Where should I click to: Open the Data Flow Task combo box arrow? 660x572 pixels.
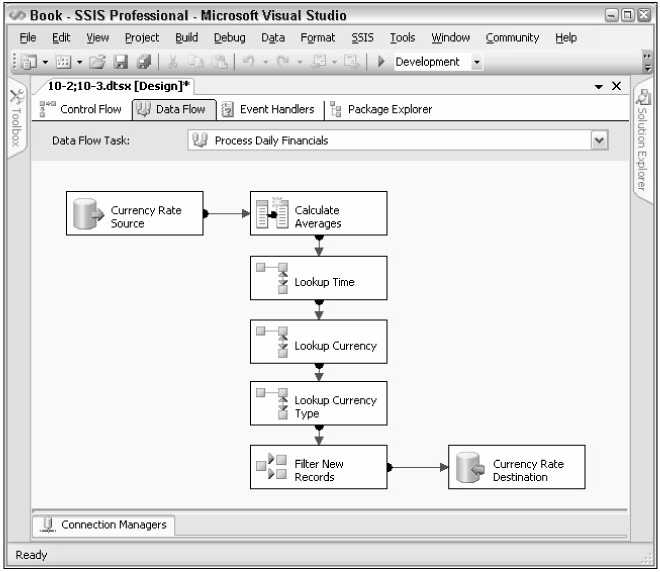click(x=599, y=141)
